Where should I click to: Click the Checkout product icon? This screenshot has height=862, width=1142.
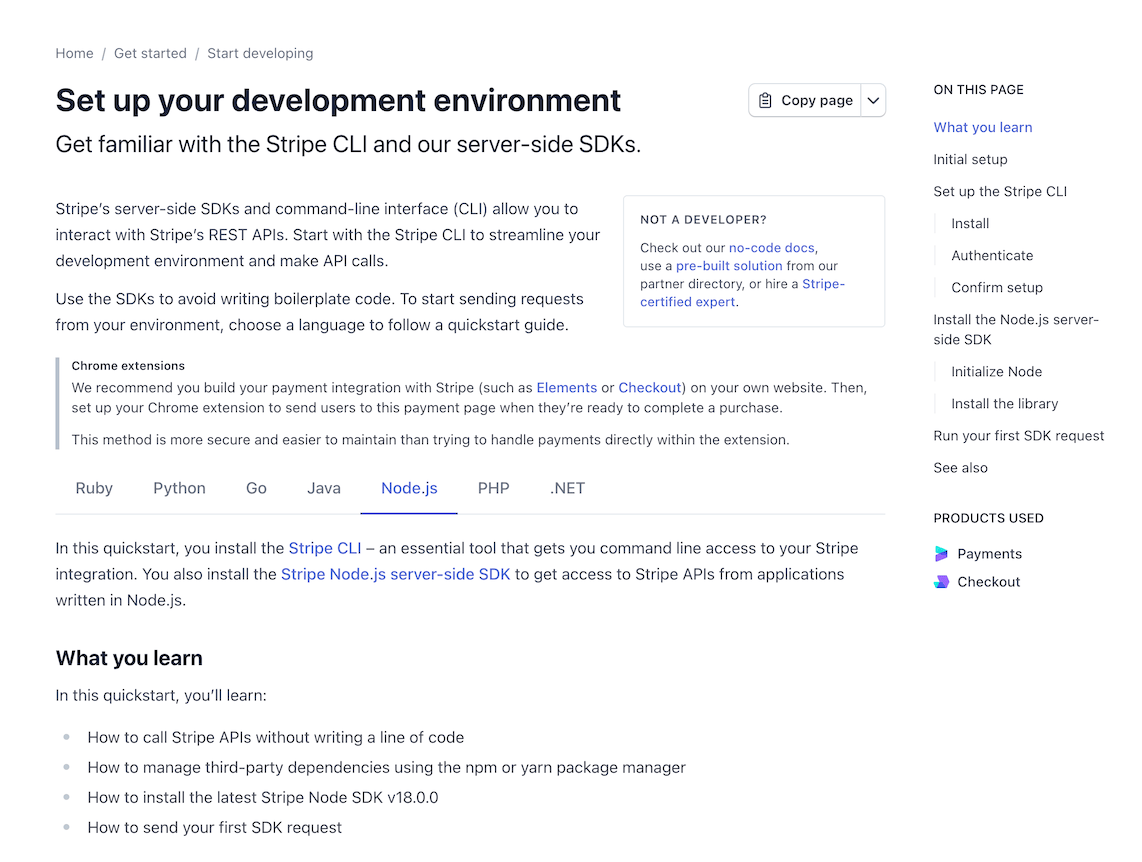point(941,582)
